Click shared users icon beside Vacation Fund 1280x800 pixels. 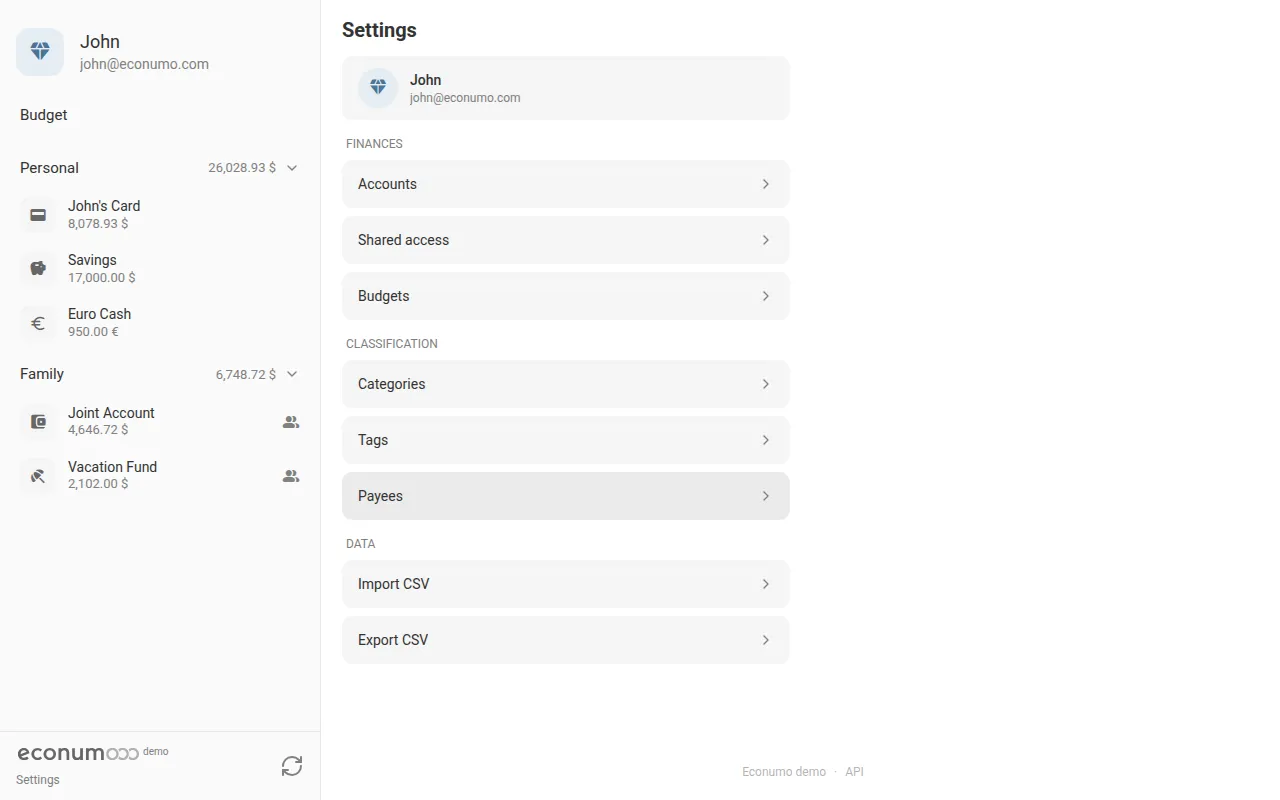point(291,476)
